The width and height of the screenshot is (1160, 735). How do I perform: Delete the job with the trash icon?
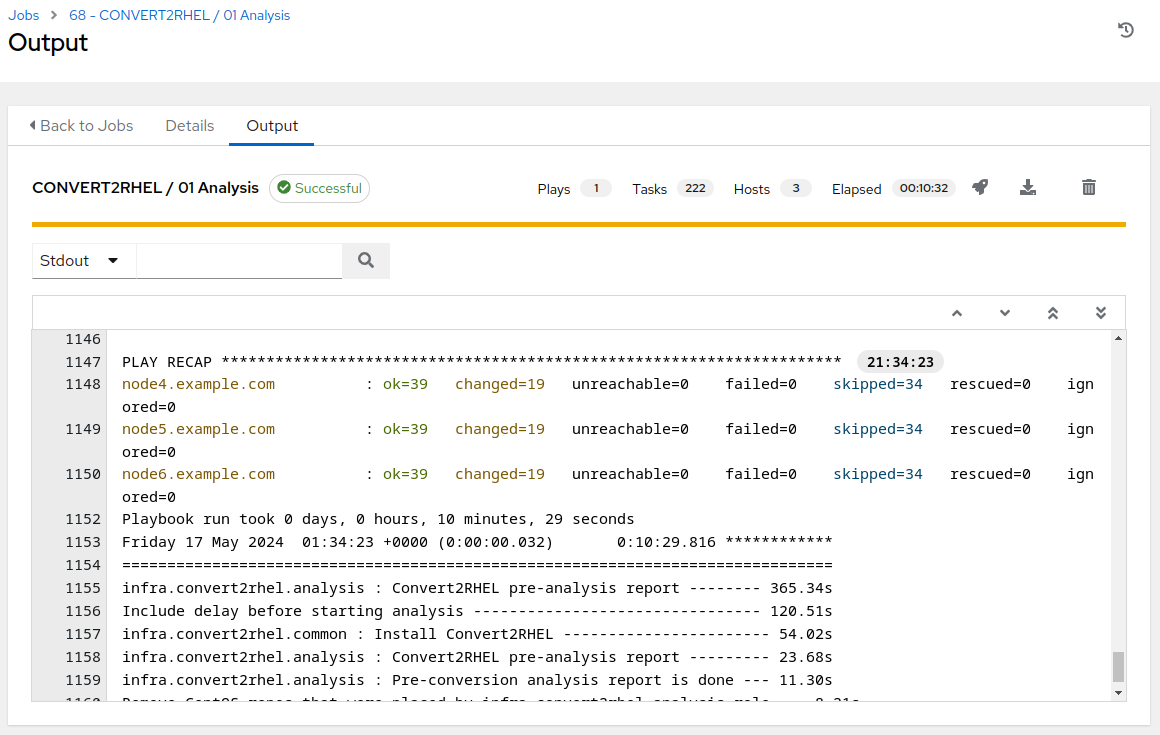click(x=1088, y=188)
